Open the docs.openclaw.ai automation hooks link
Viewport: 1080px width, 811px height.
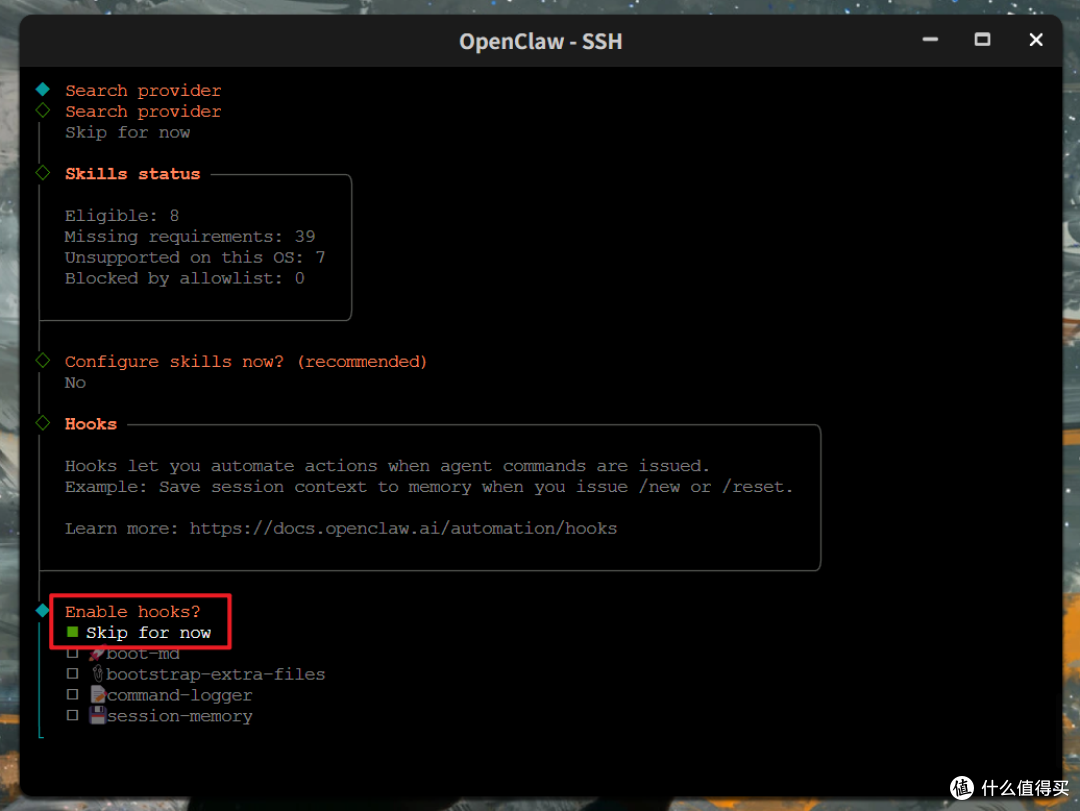click(403, 528)
